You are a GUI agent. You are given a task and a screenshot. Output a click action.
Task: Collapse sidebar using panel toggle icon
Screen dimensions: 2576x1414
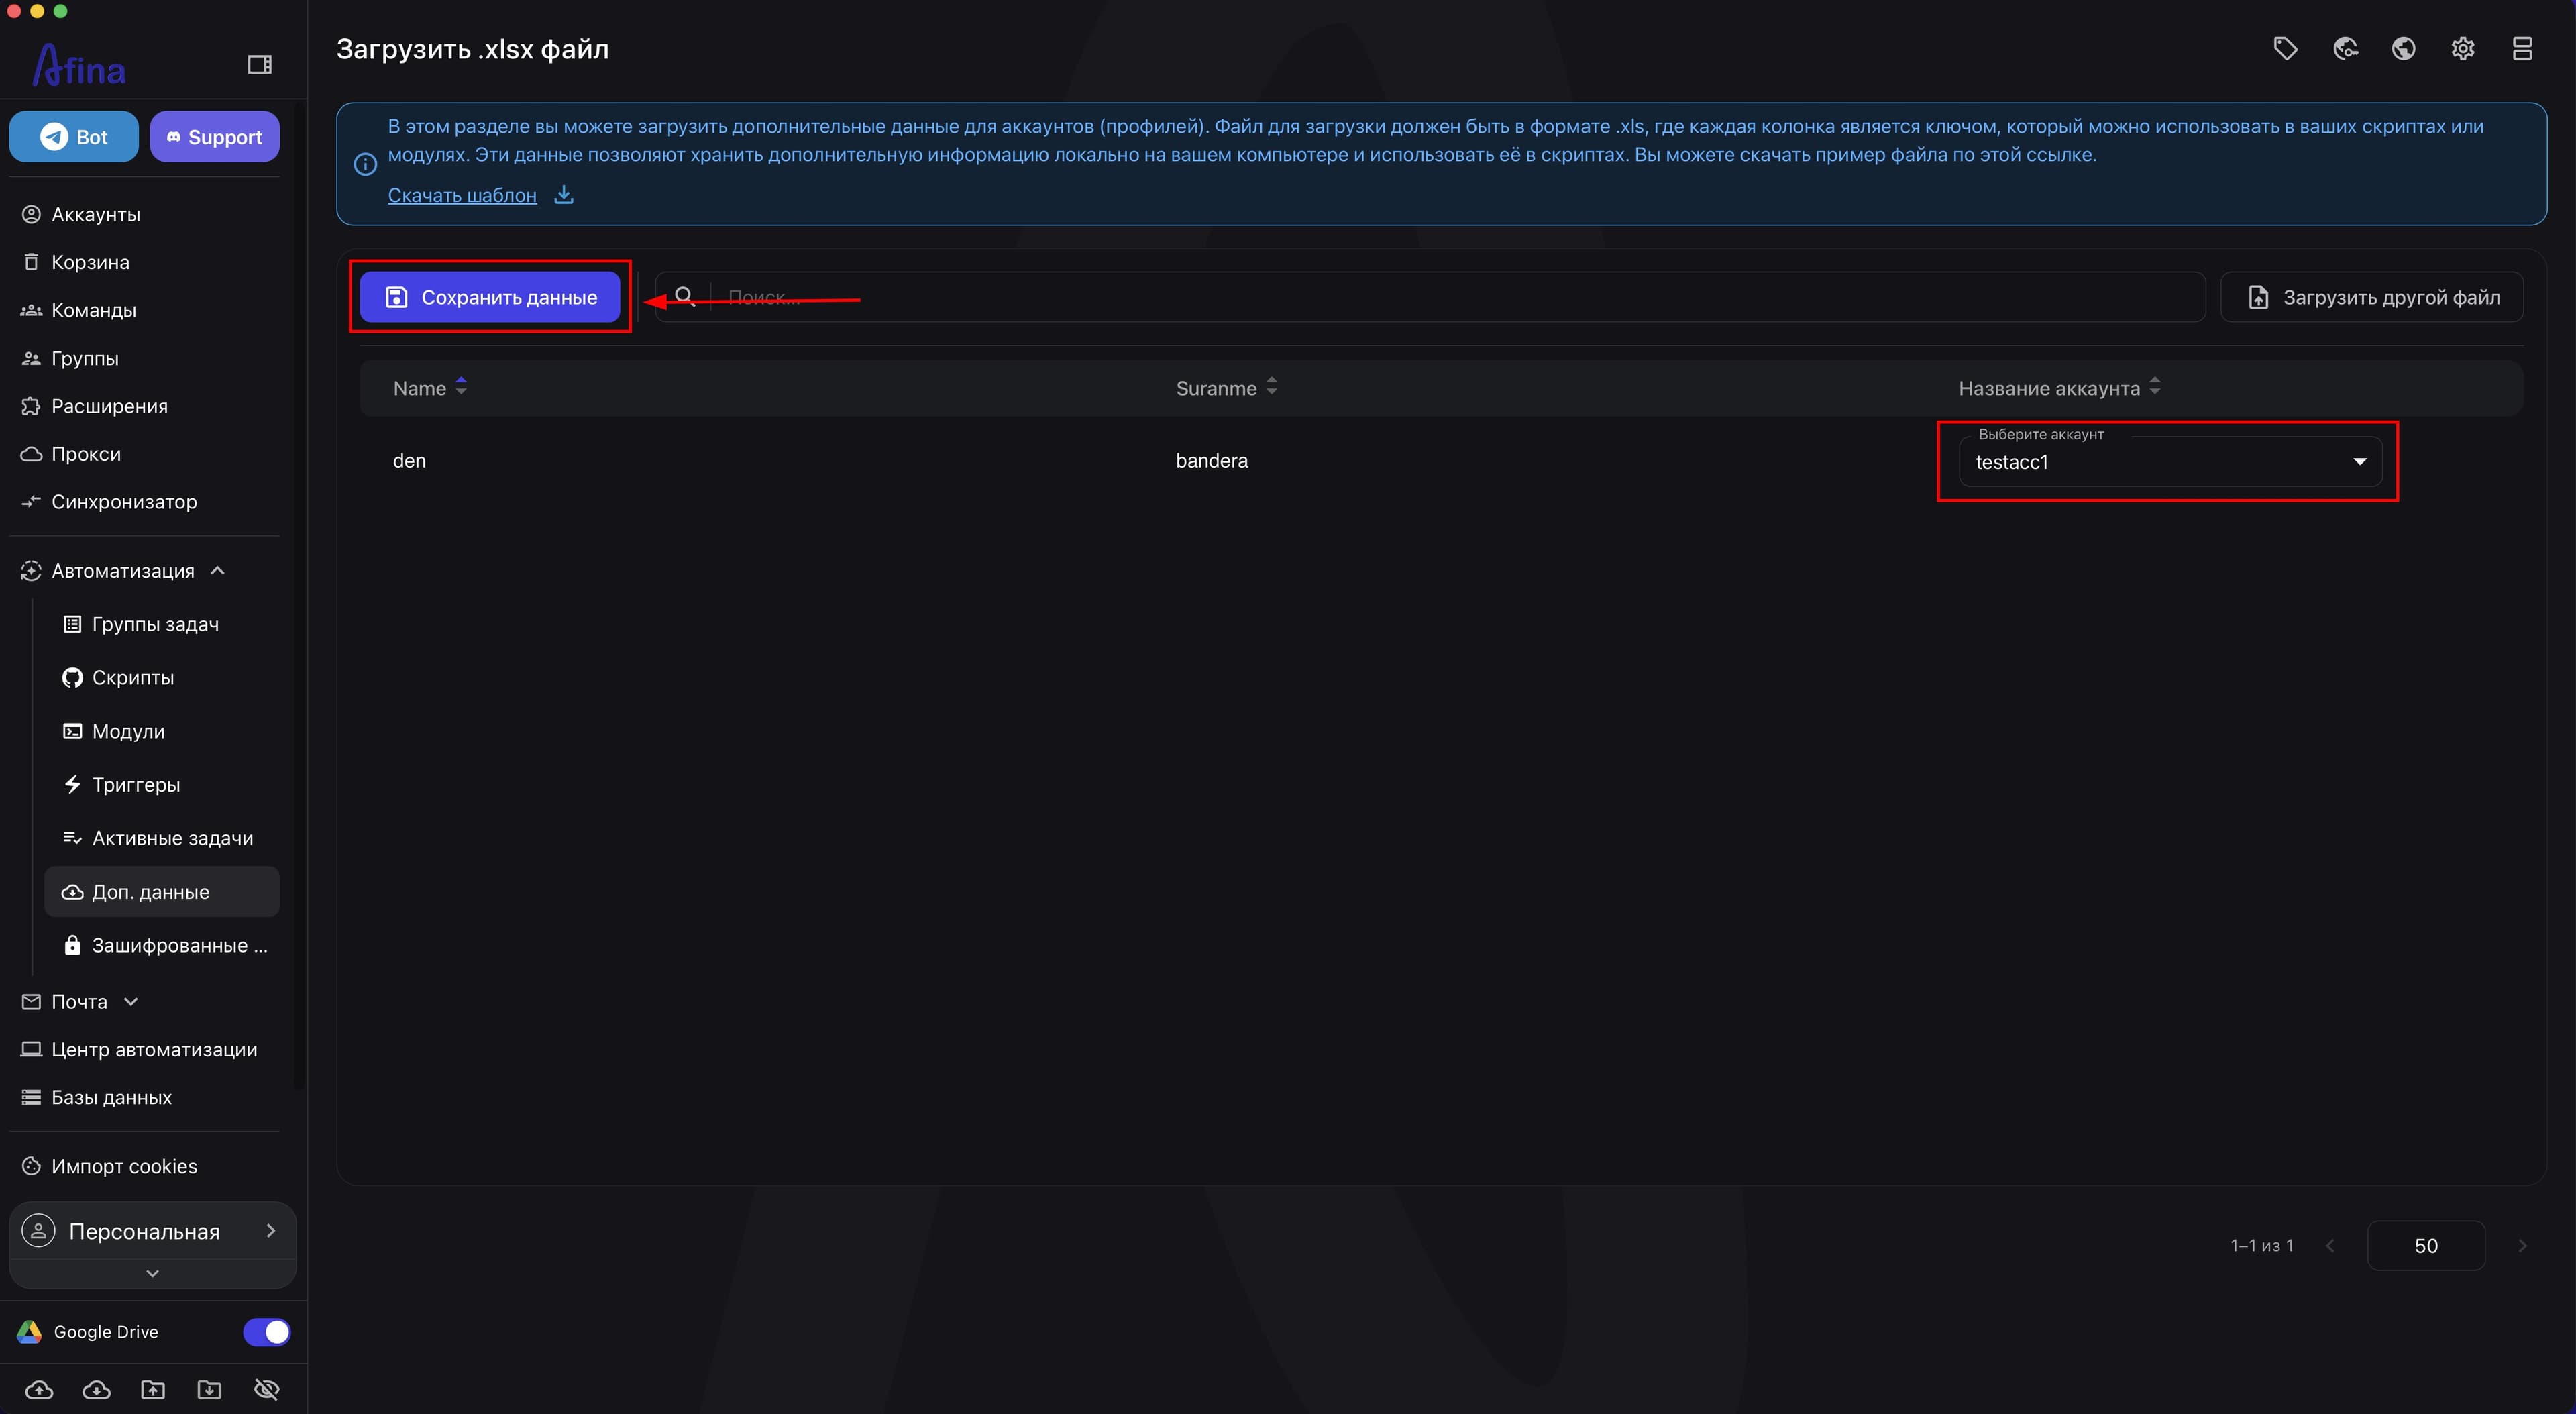click(260, 65)
